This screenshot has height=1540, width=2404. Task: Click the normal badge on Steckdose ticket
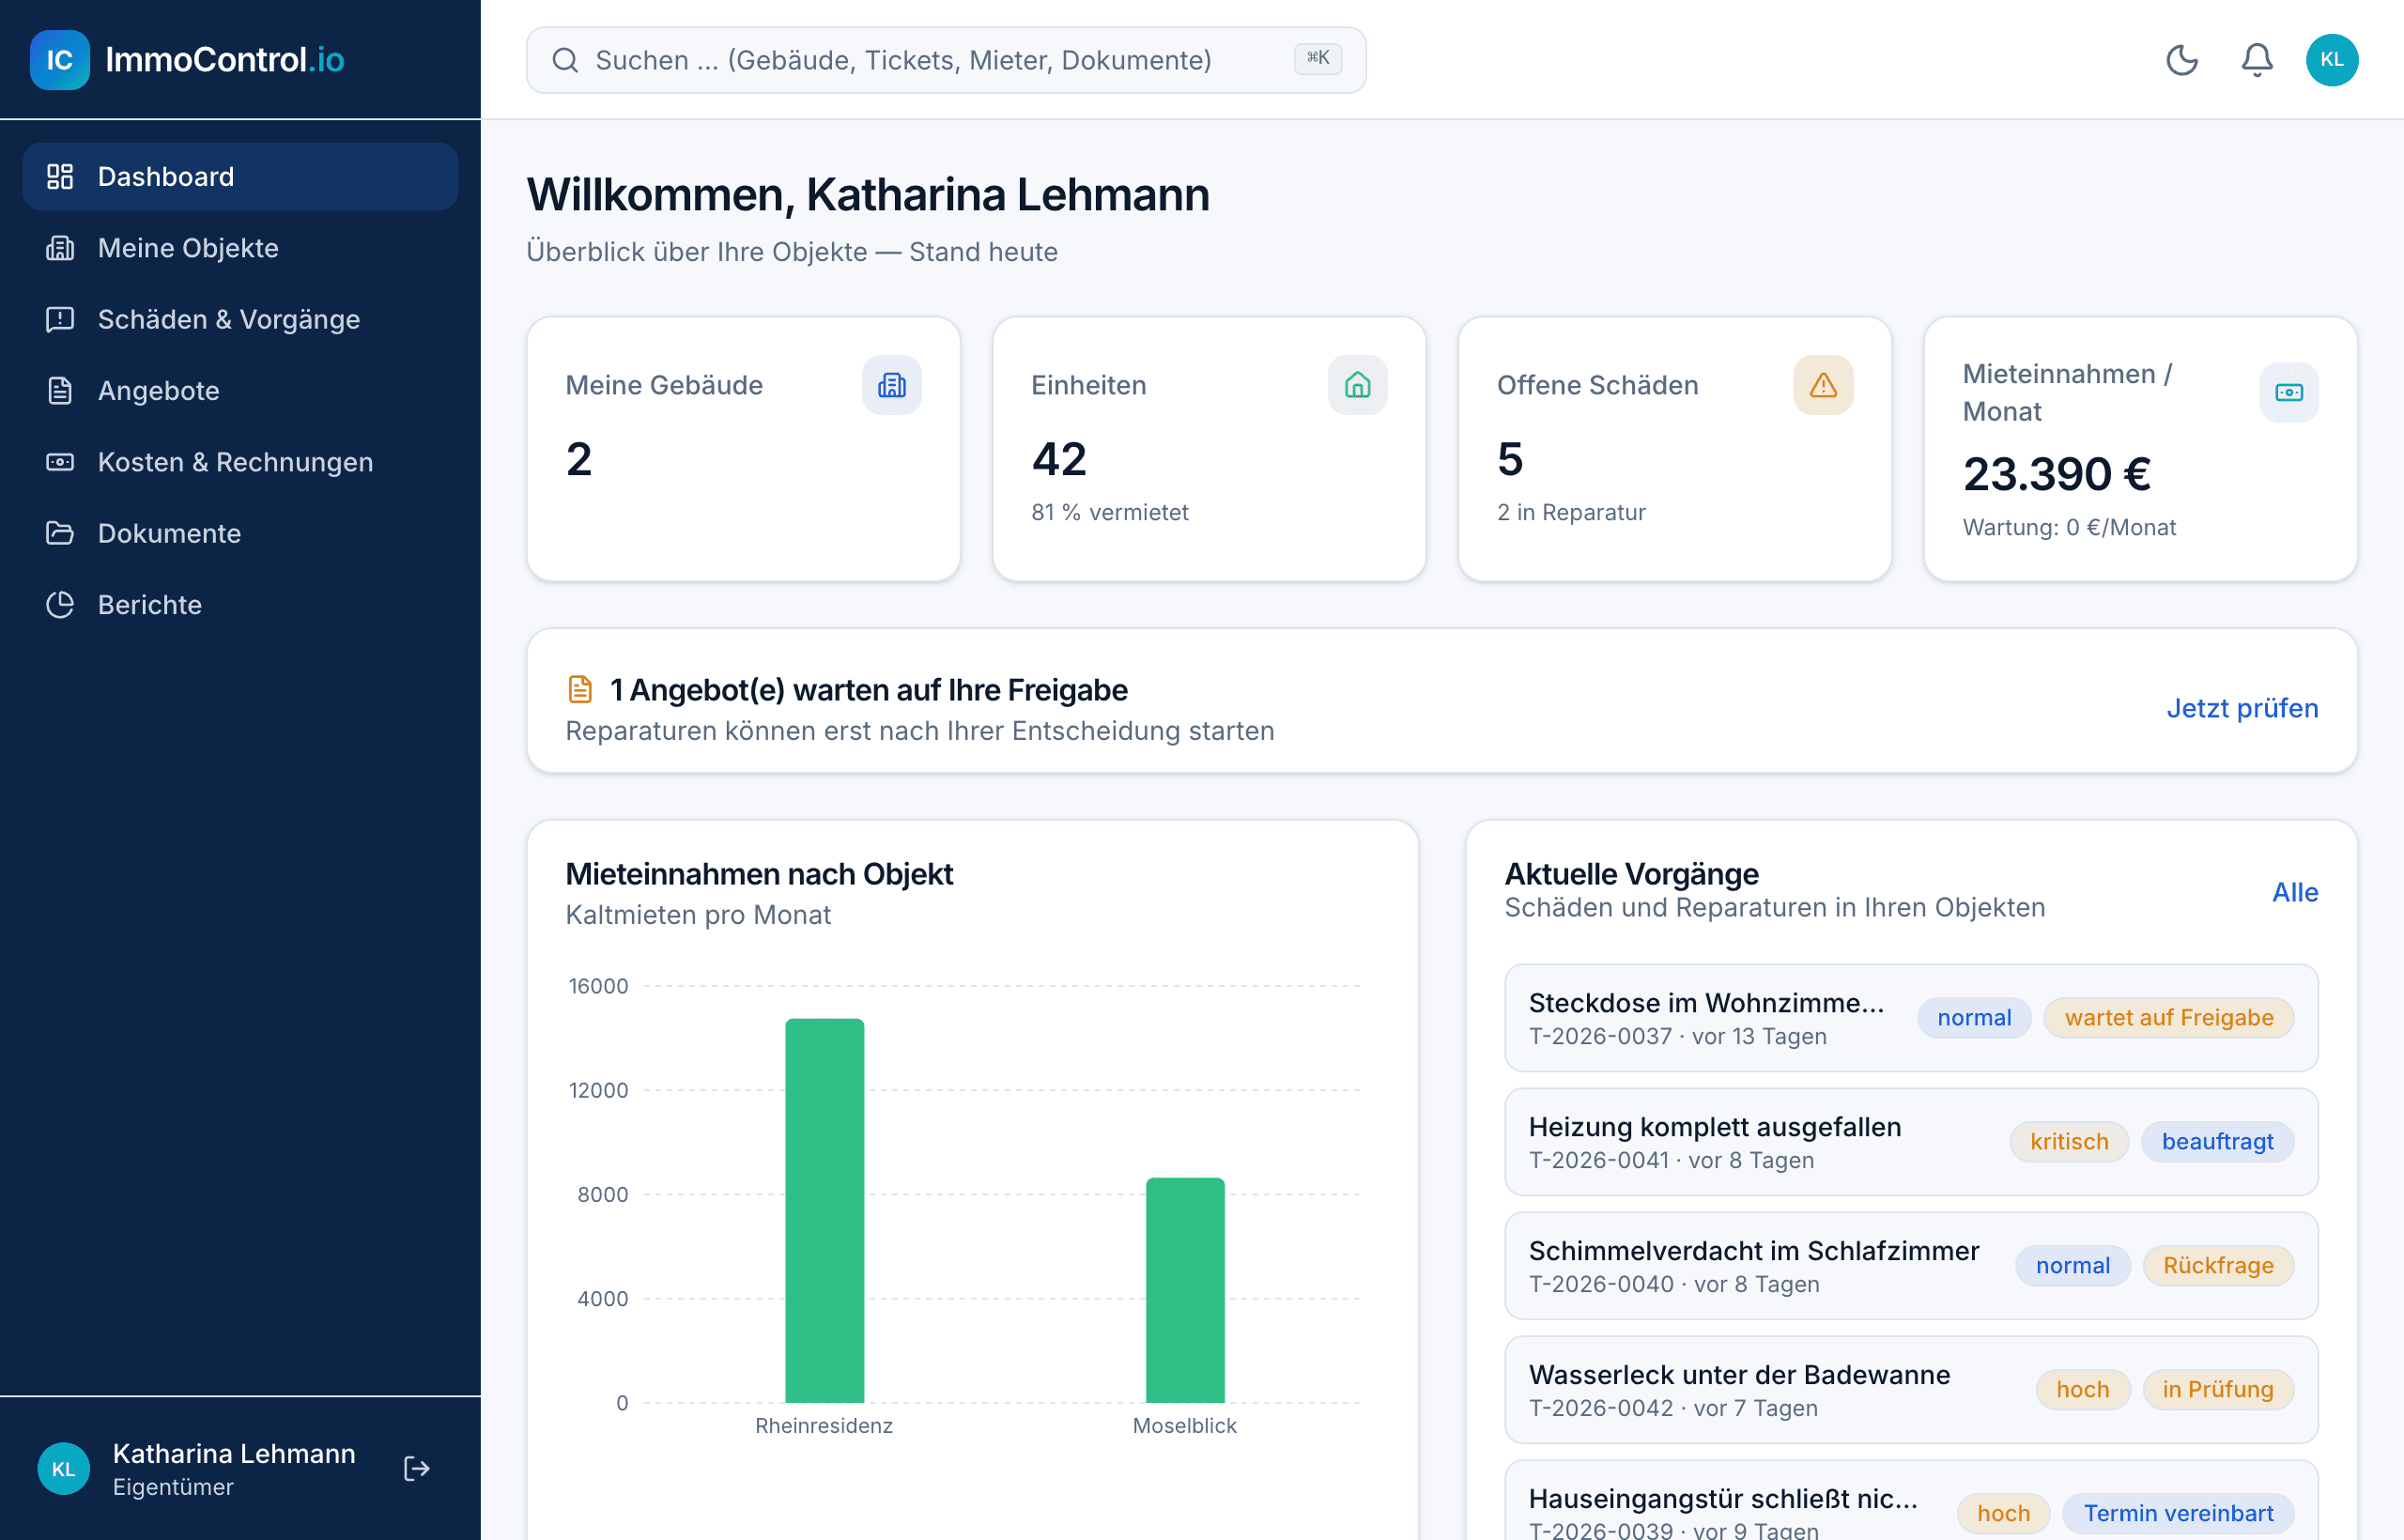pos(1973,1018)
